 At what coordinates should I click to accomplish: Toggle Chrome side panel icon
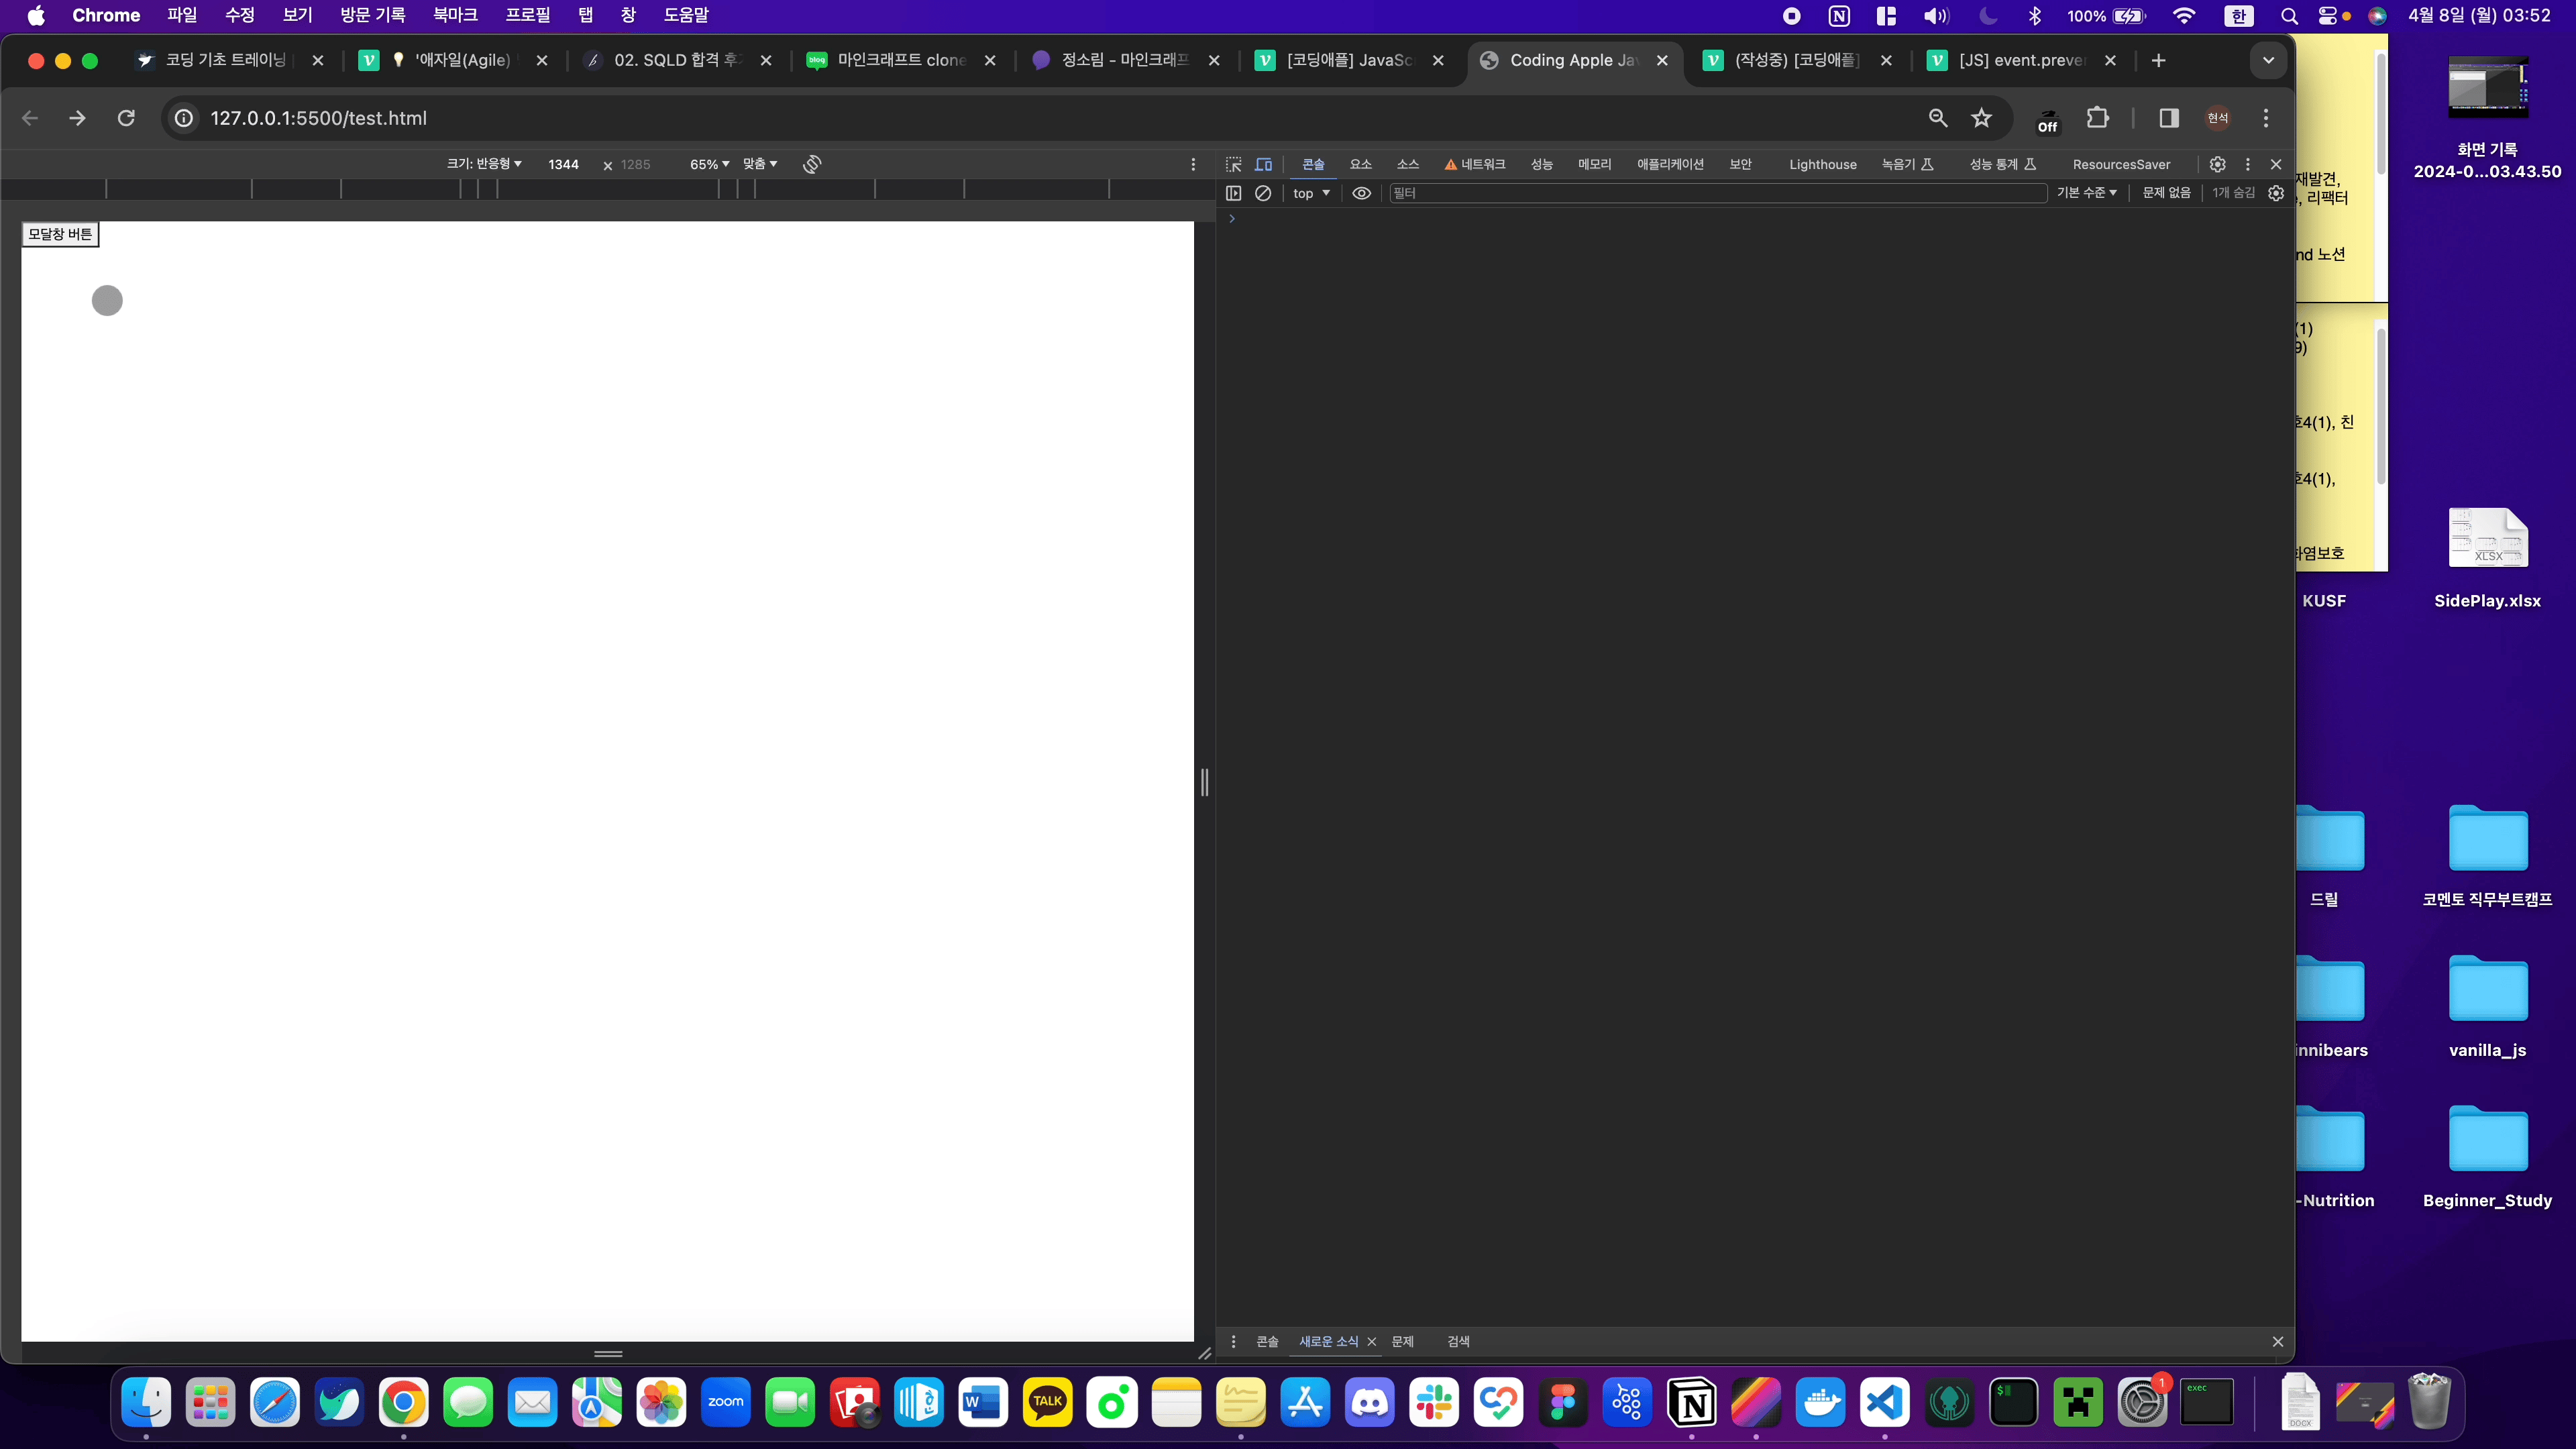[x=2168, y=118]
